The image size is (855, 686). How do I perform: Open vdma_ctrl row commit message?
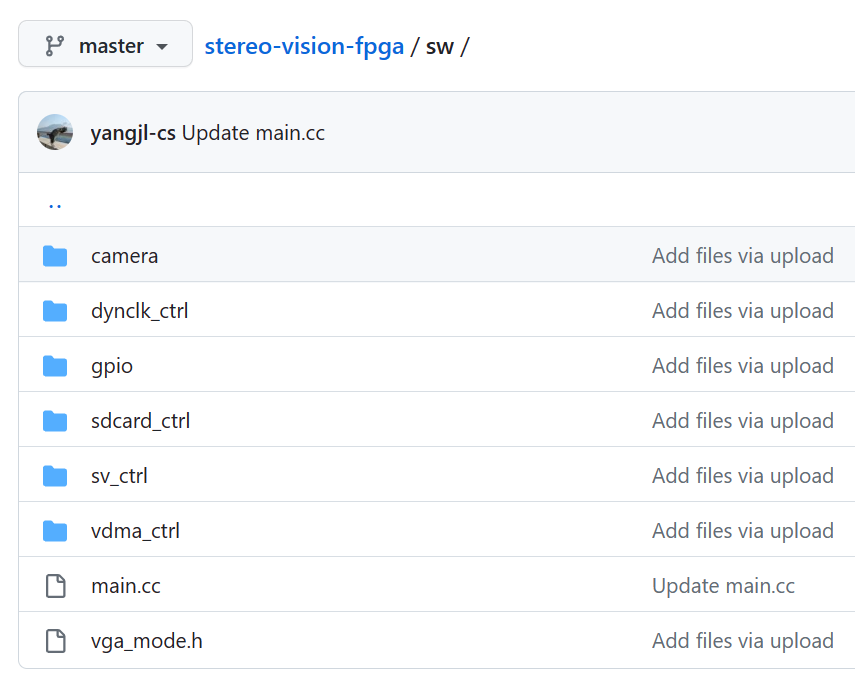tap(743, 531)
